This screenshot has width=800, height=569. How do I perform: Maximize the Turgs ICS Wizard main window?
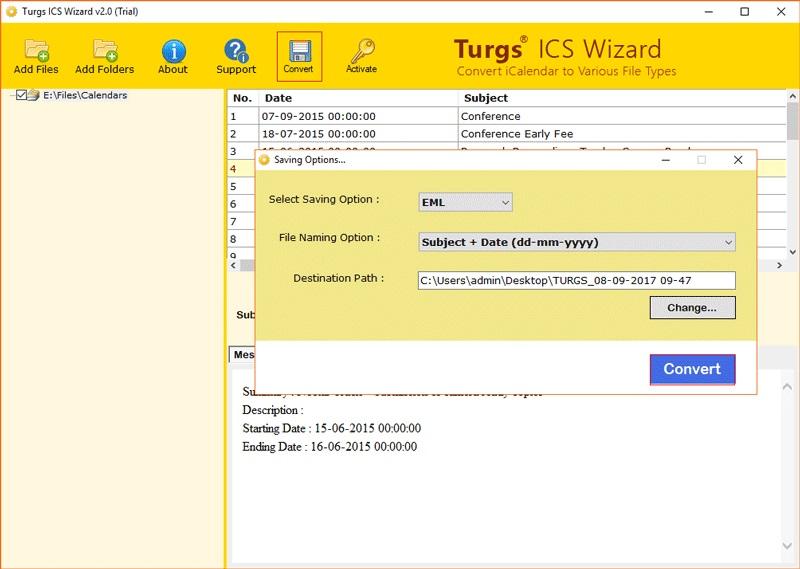tap(745, 11)
